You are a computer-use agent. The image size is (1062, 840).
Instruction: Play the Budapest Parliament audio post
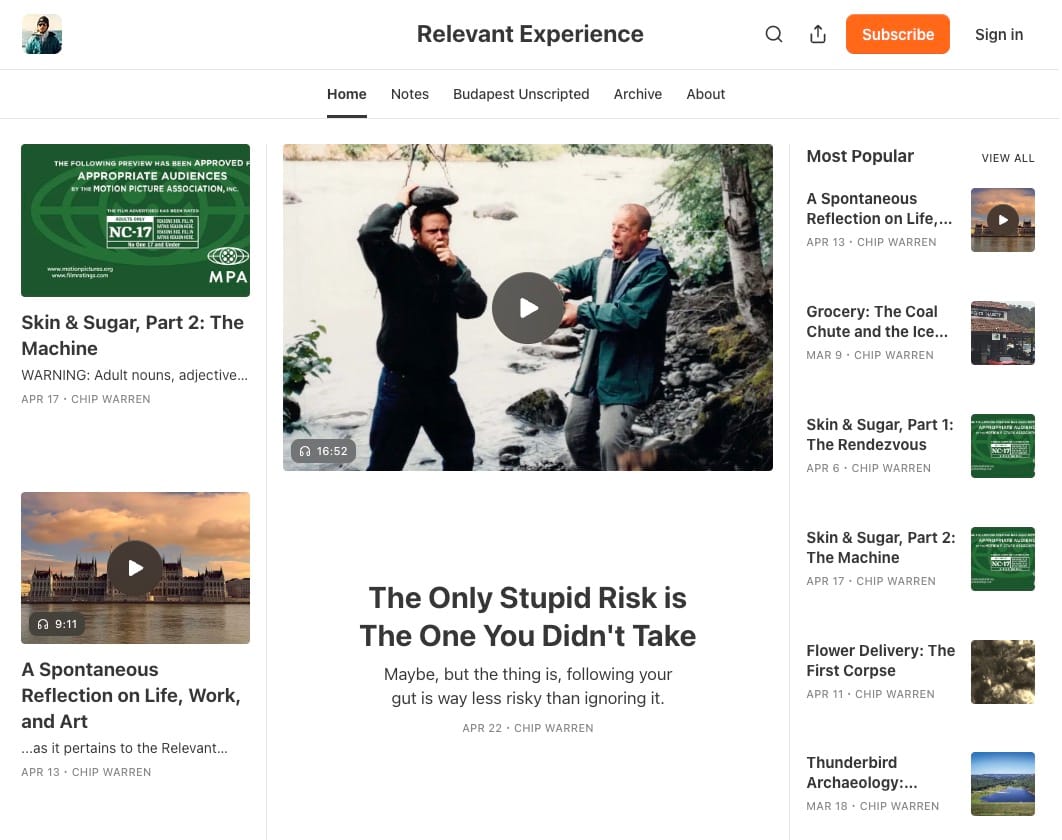135,568
